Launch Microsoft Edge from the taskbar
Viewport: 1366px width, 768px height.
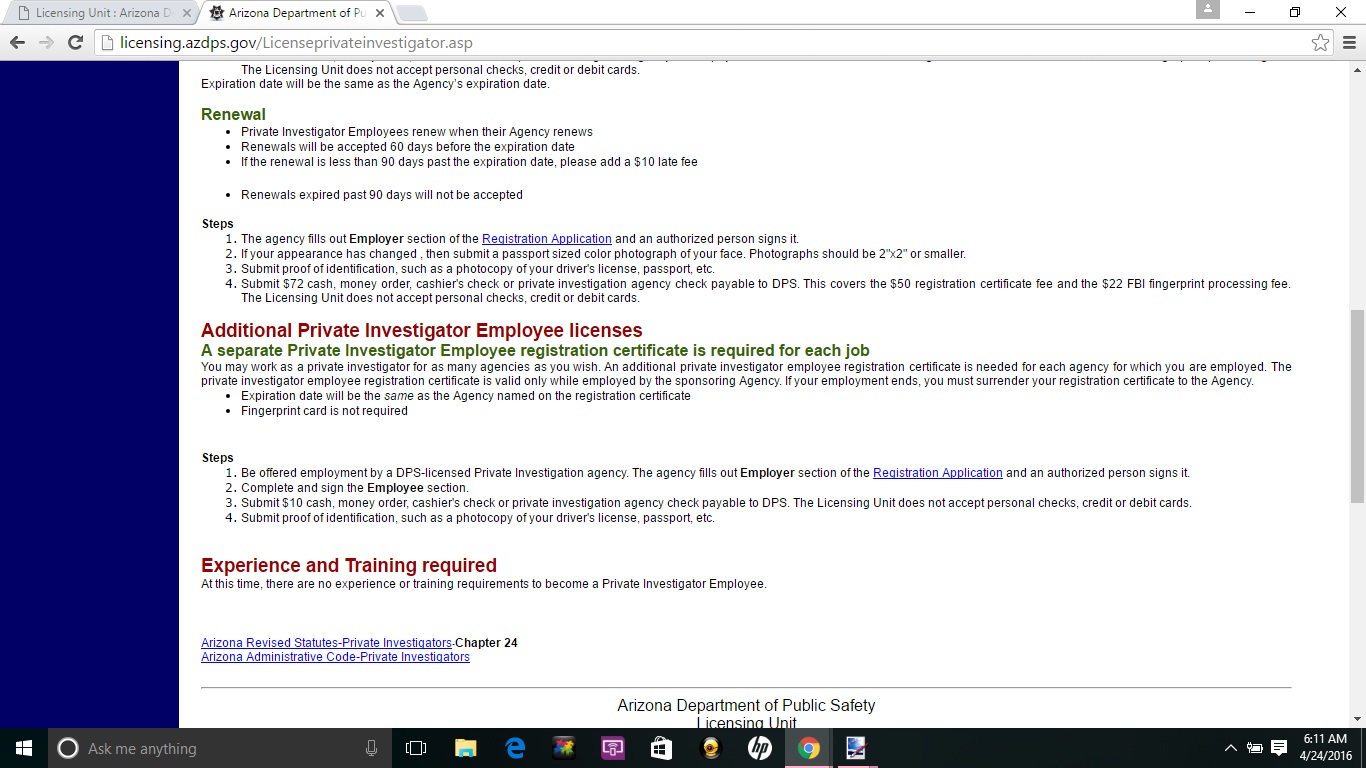(515, 748)
